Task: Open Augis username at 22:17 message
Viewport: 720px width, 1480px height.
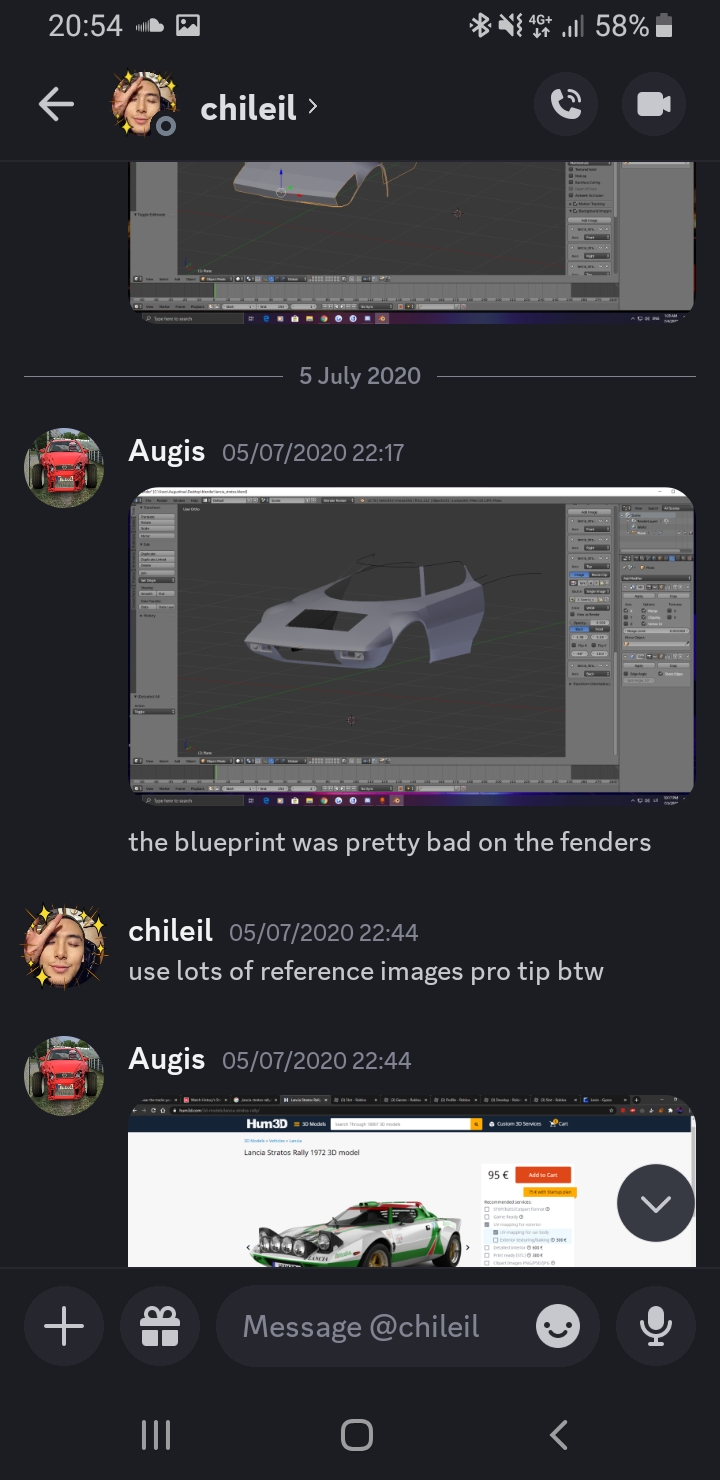Action: [167, 452]
